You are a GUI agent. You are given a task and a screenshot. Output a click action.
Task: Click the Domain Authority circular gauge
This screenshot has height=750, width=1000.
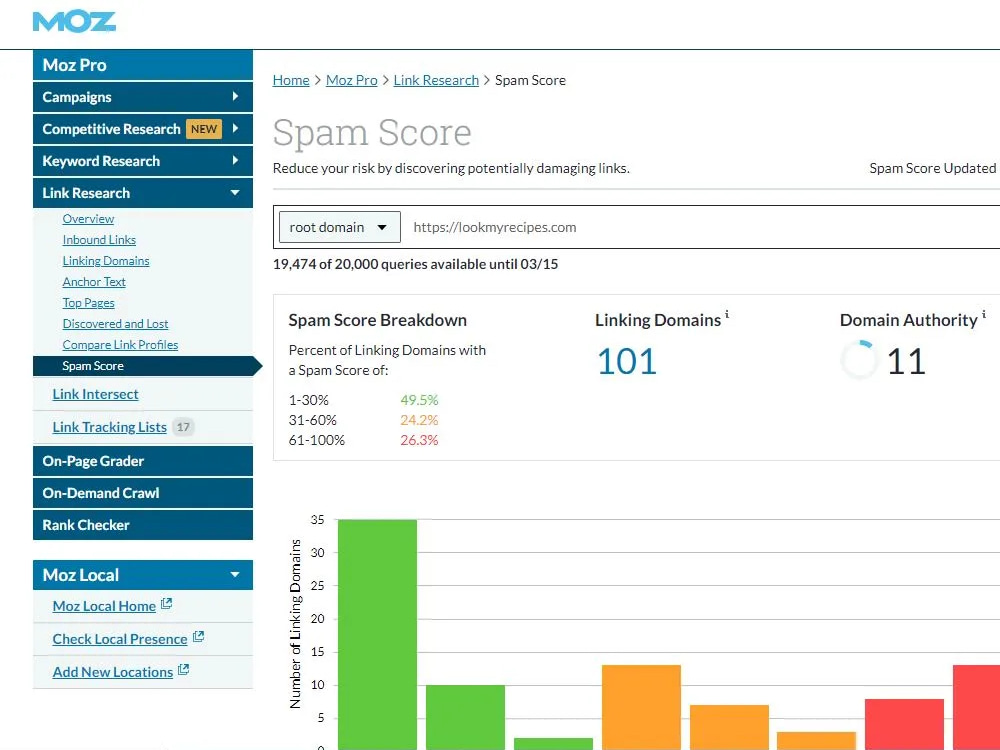(859, 360)
